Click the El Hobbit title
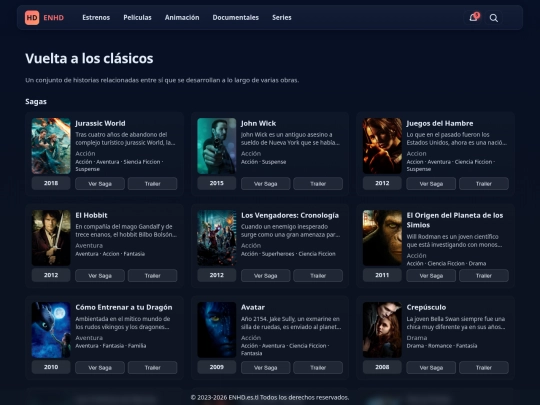 coord(91,215)
